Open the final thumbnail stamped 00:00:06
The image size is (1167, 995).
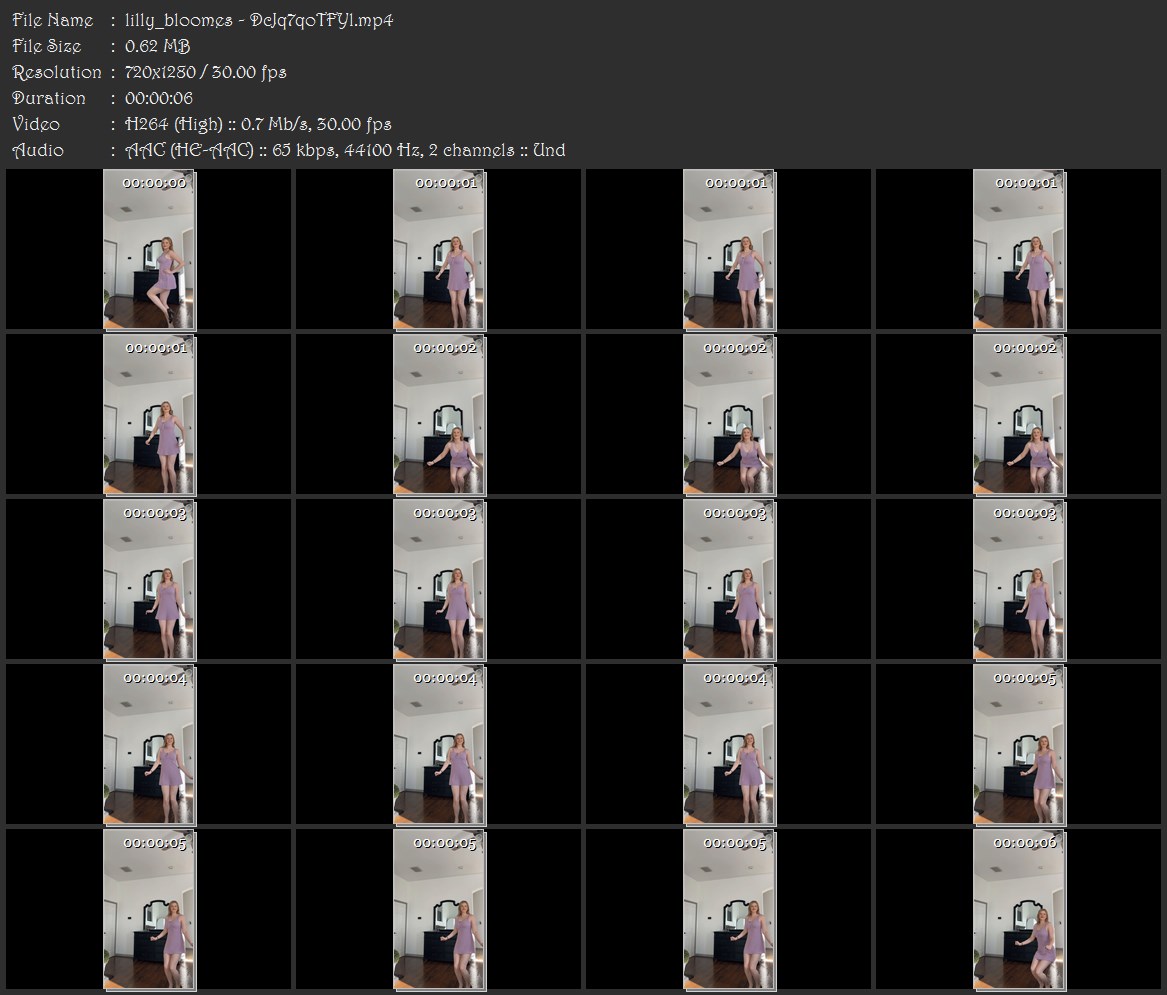[x=1019, y=910]
